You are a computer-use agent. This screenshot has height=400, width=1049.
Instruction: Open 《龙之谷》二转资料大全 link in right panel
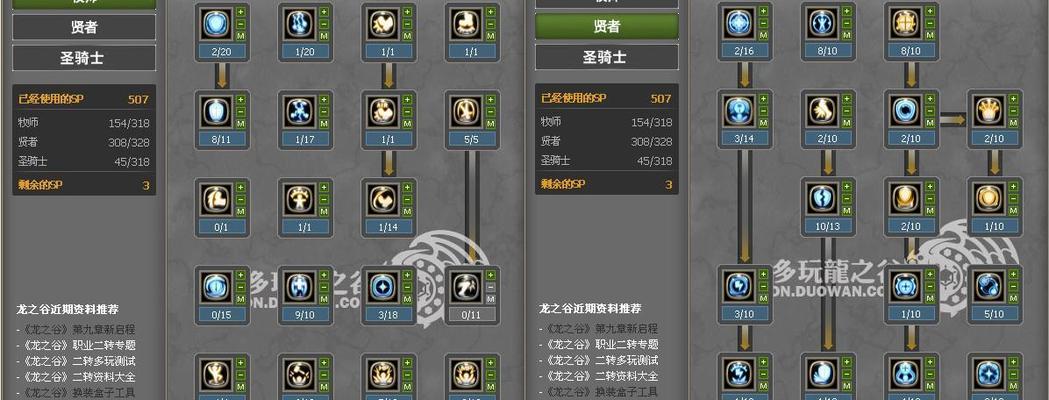(x=601, y=377)
